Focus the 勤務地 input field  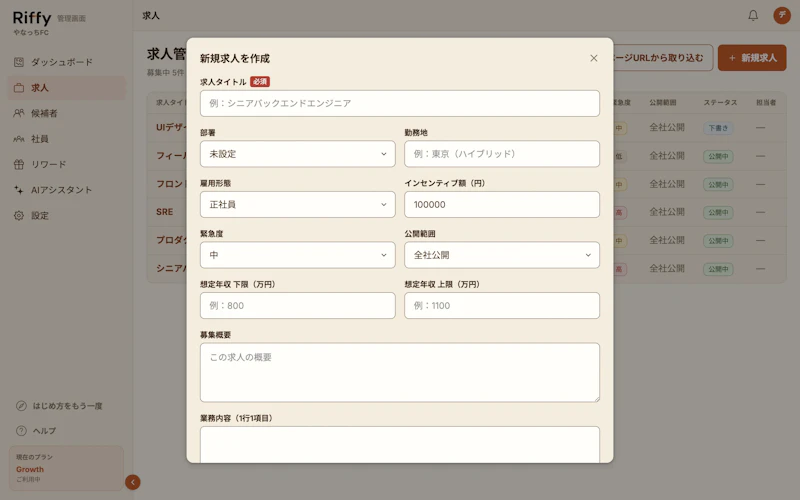tap(502, 154)
